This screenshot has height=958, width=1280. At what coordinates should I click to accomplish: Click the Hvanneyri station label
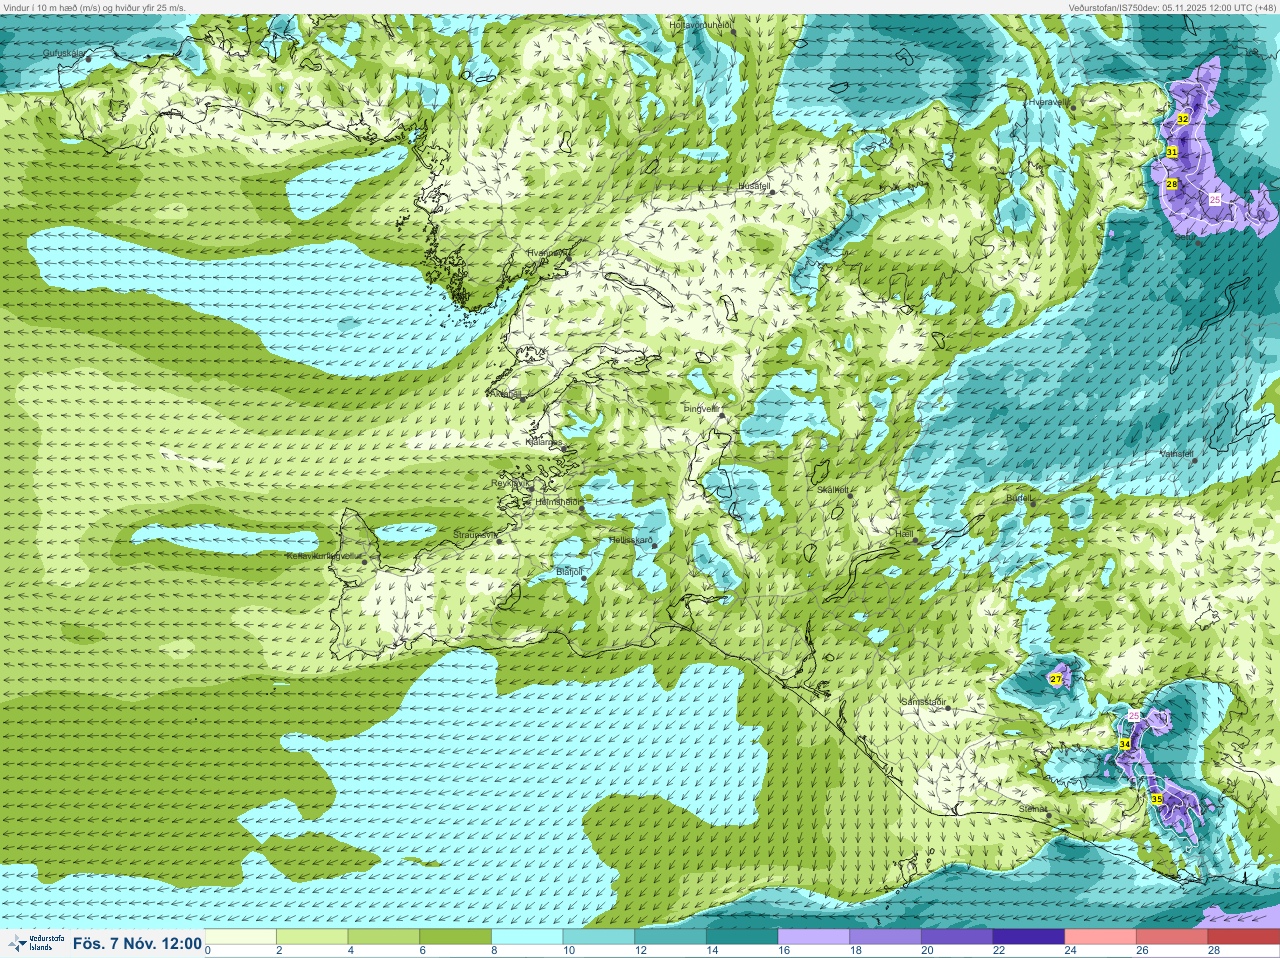547,253
